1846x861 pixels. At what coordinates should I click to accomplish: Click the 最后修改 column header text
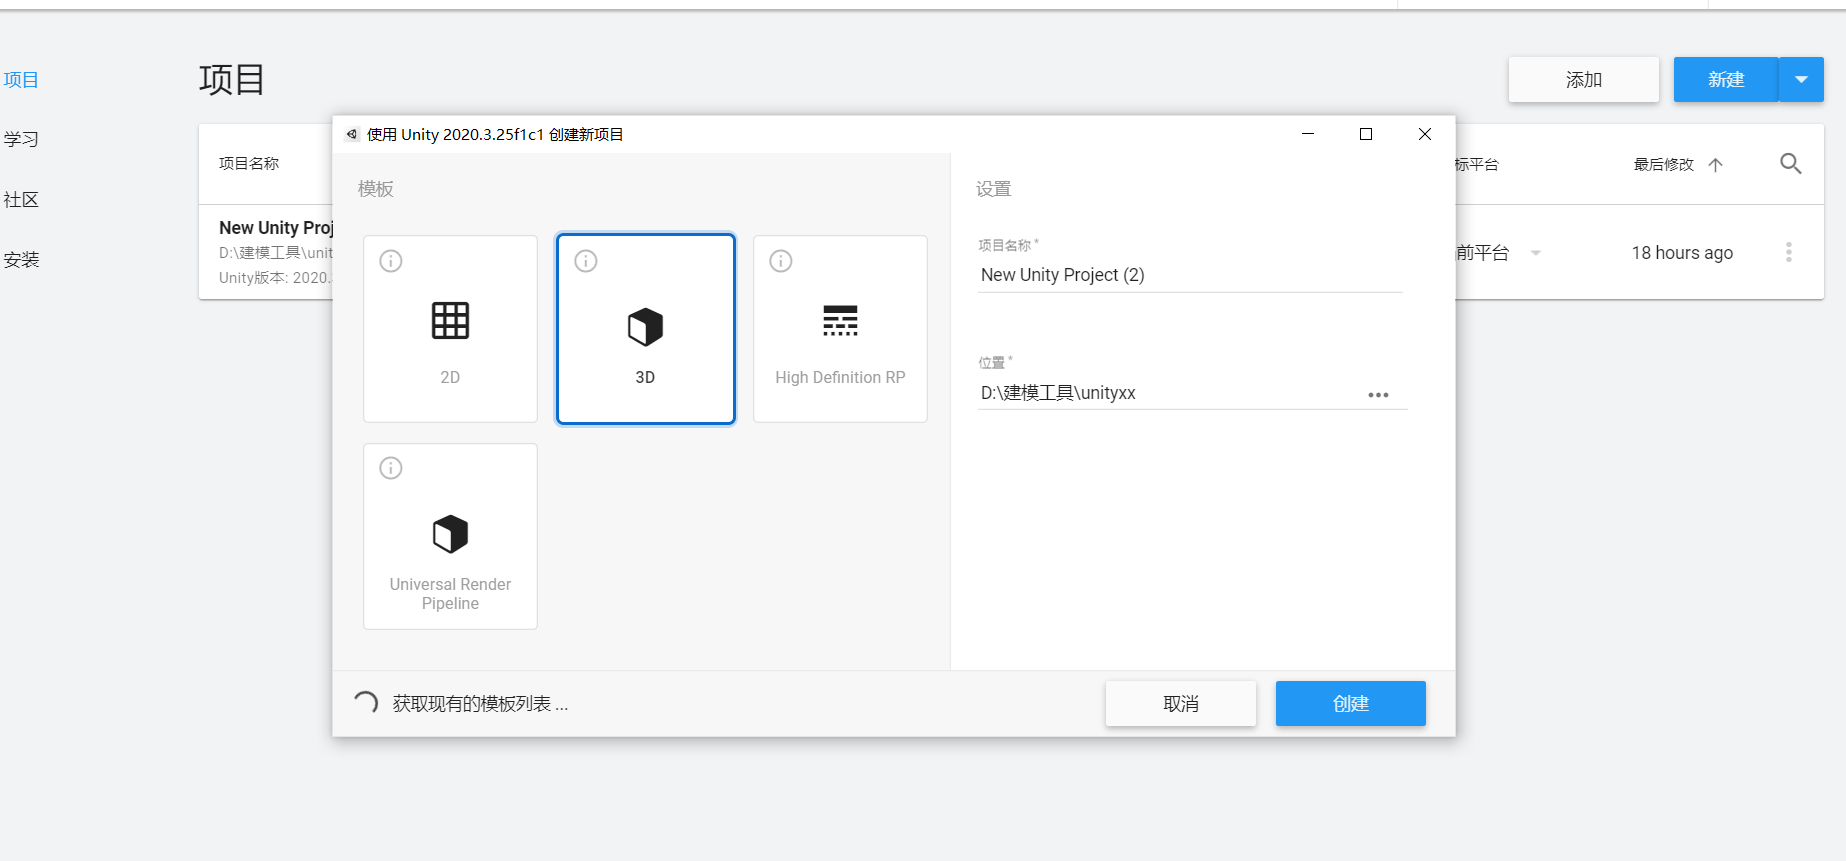pyautogui.click(x=1664, y=165)
